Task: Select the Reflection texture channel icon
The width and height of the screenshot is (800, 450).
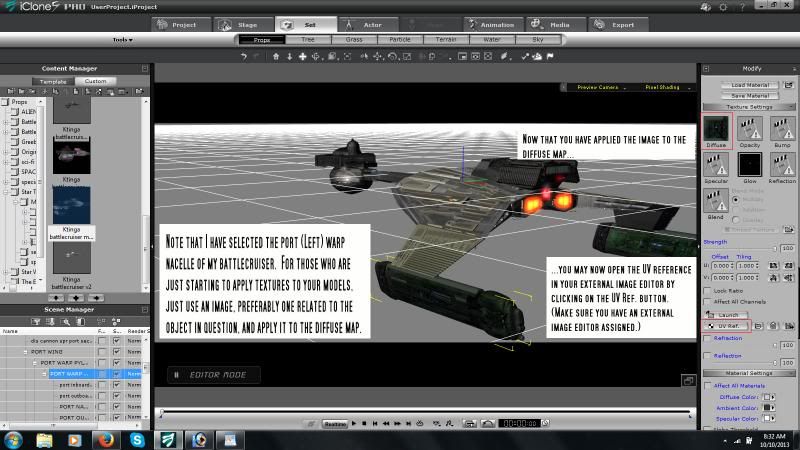Action: [x=782, y=164]
